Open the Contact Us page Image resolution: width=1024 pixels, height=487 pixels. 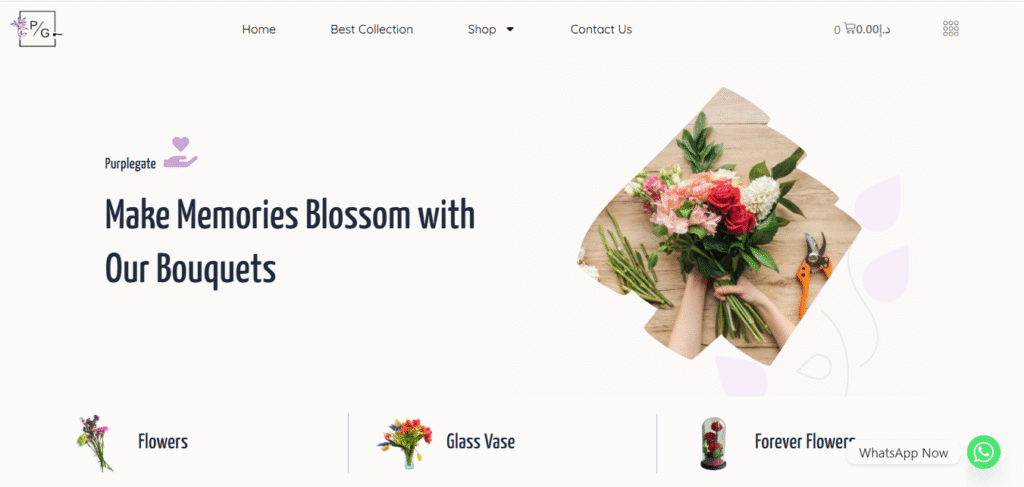point(601,29)
